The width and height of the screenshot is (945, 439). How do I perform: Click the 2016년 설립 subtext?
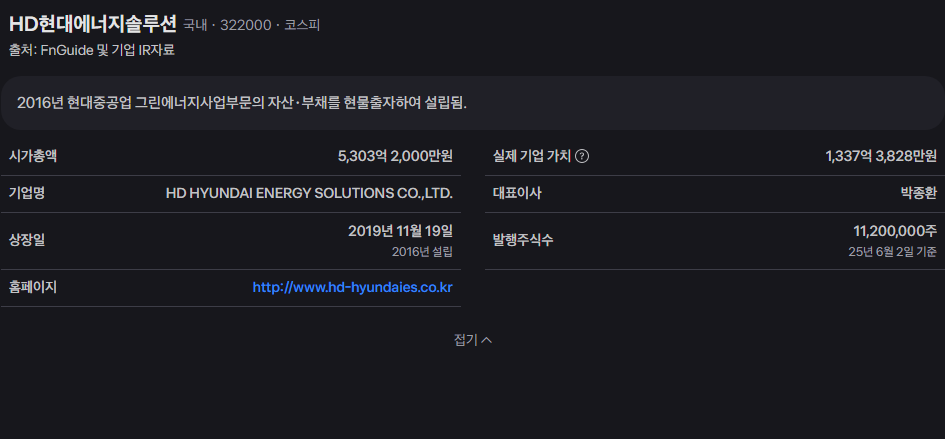tap(422, 251)
